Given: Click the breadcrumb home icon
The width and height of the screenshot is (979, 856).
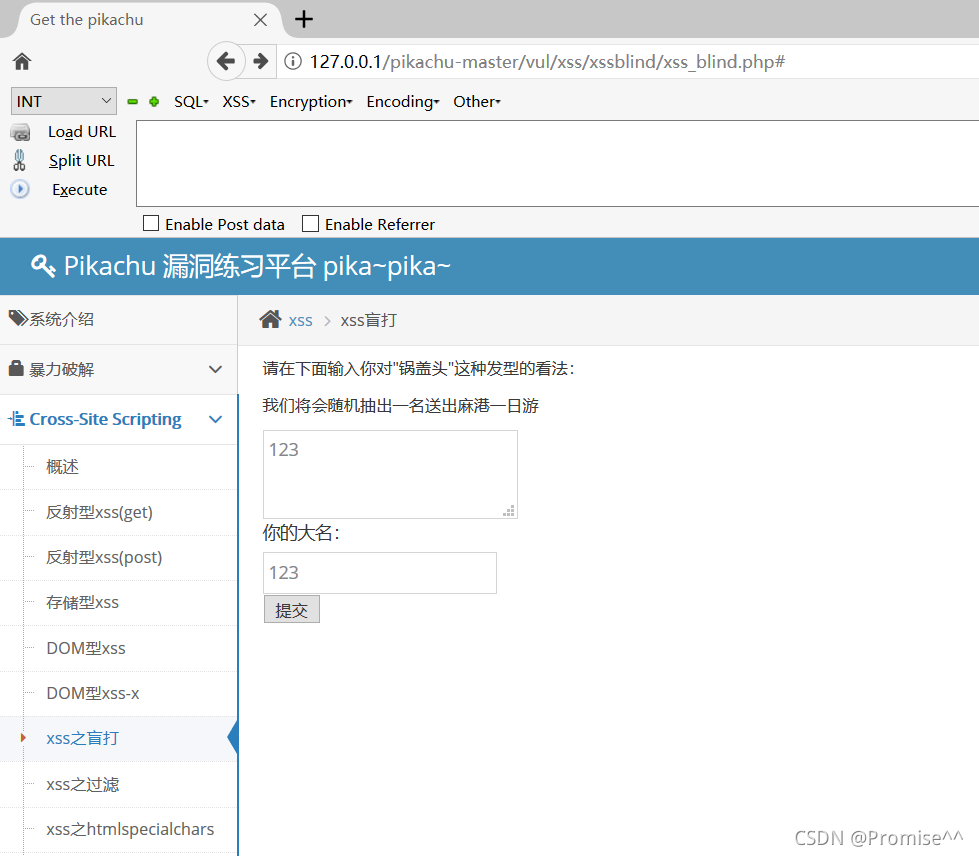Looking at the screenshot, I should tap(270, 319).
